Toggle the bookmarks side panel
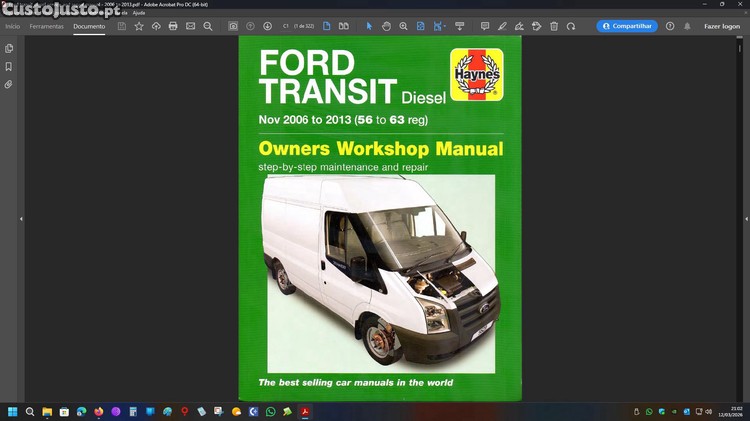 tap(9, 66)
